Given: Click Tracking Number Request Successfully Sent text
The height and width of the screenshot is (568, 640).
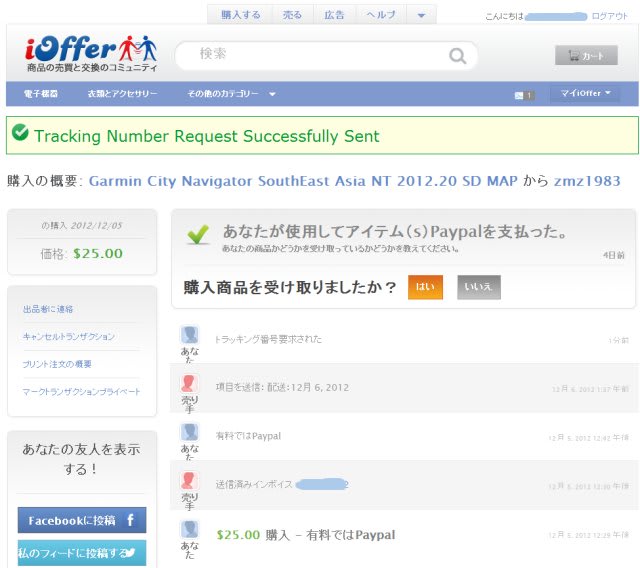Looking at the screenshot, I should click(207, 136).
